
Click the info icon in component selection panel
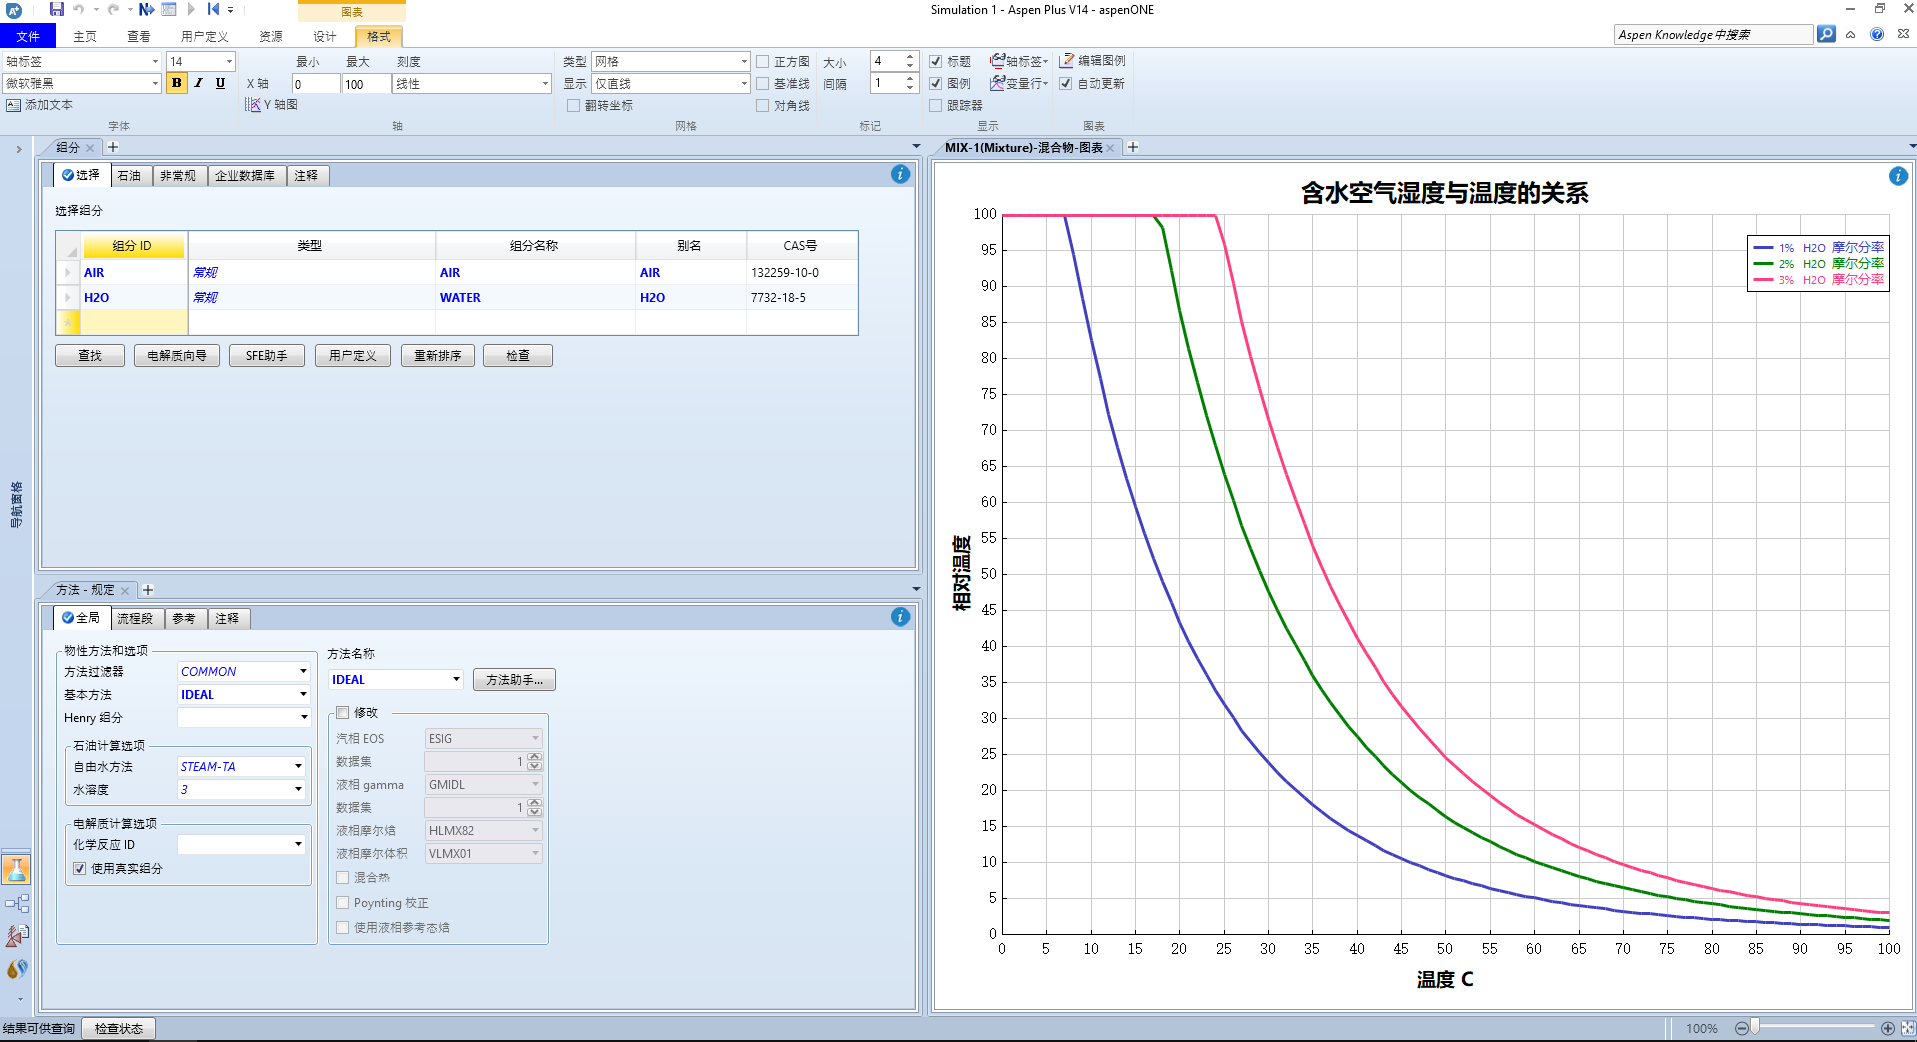(900, 174)
